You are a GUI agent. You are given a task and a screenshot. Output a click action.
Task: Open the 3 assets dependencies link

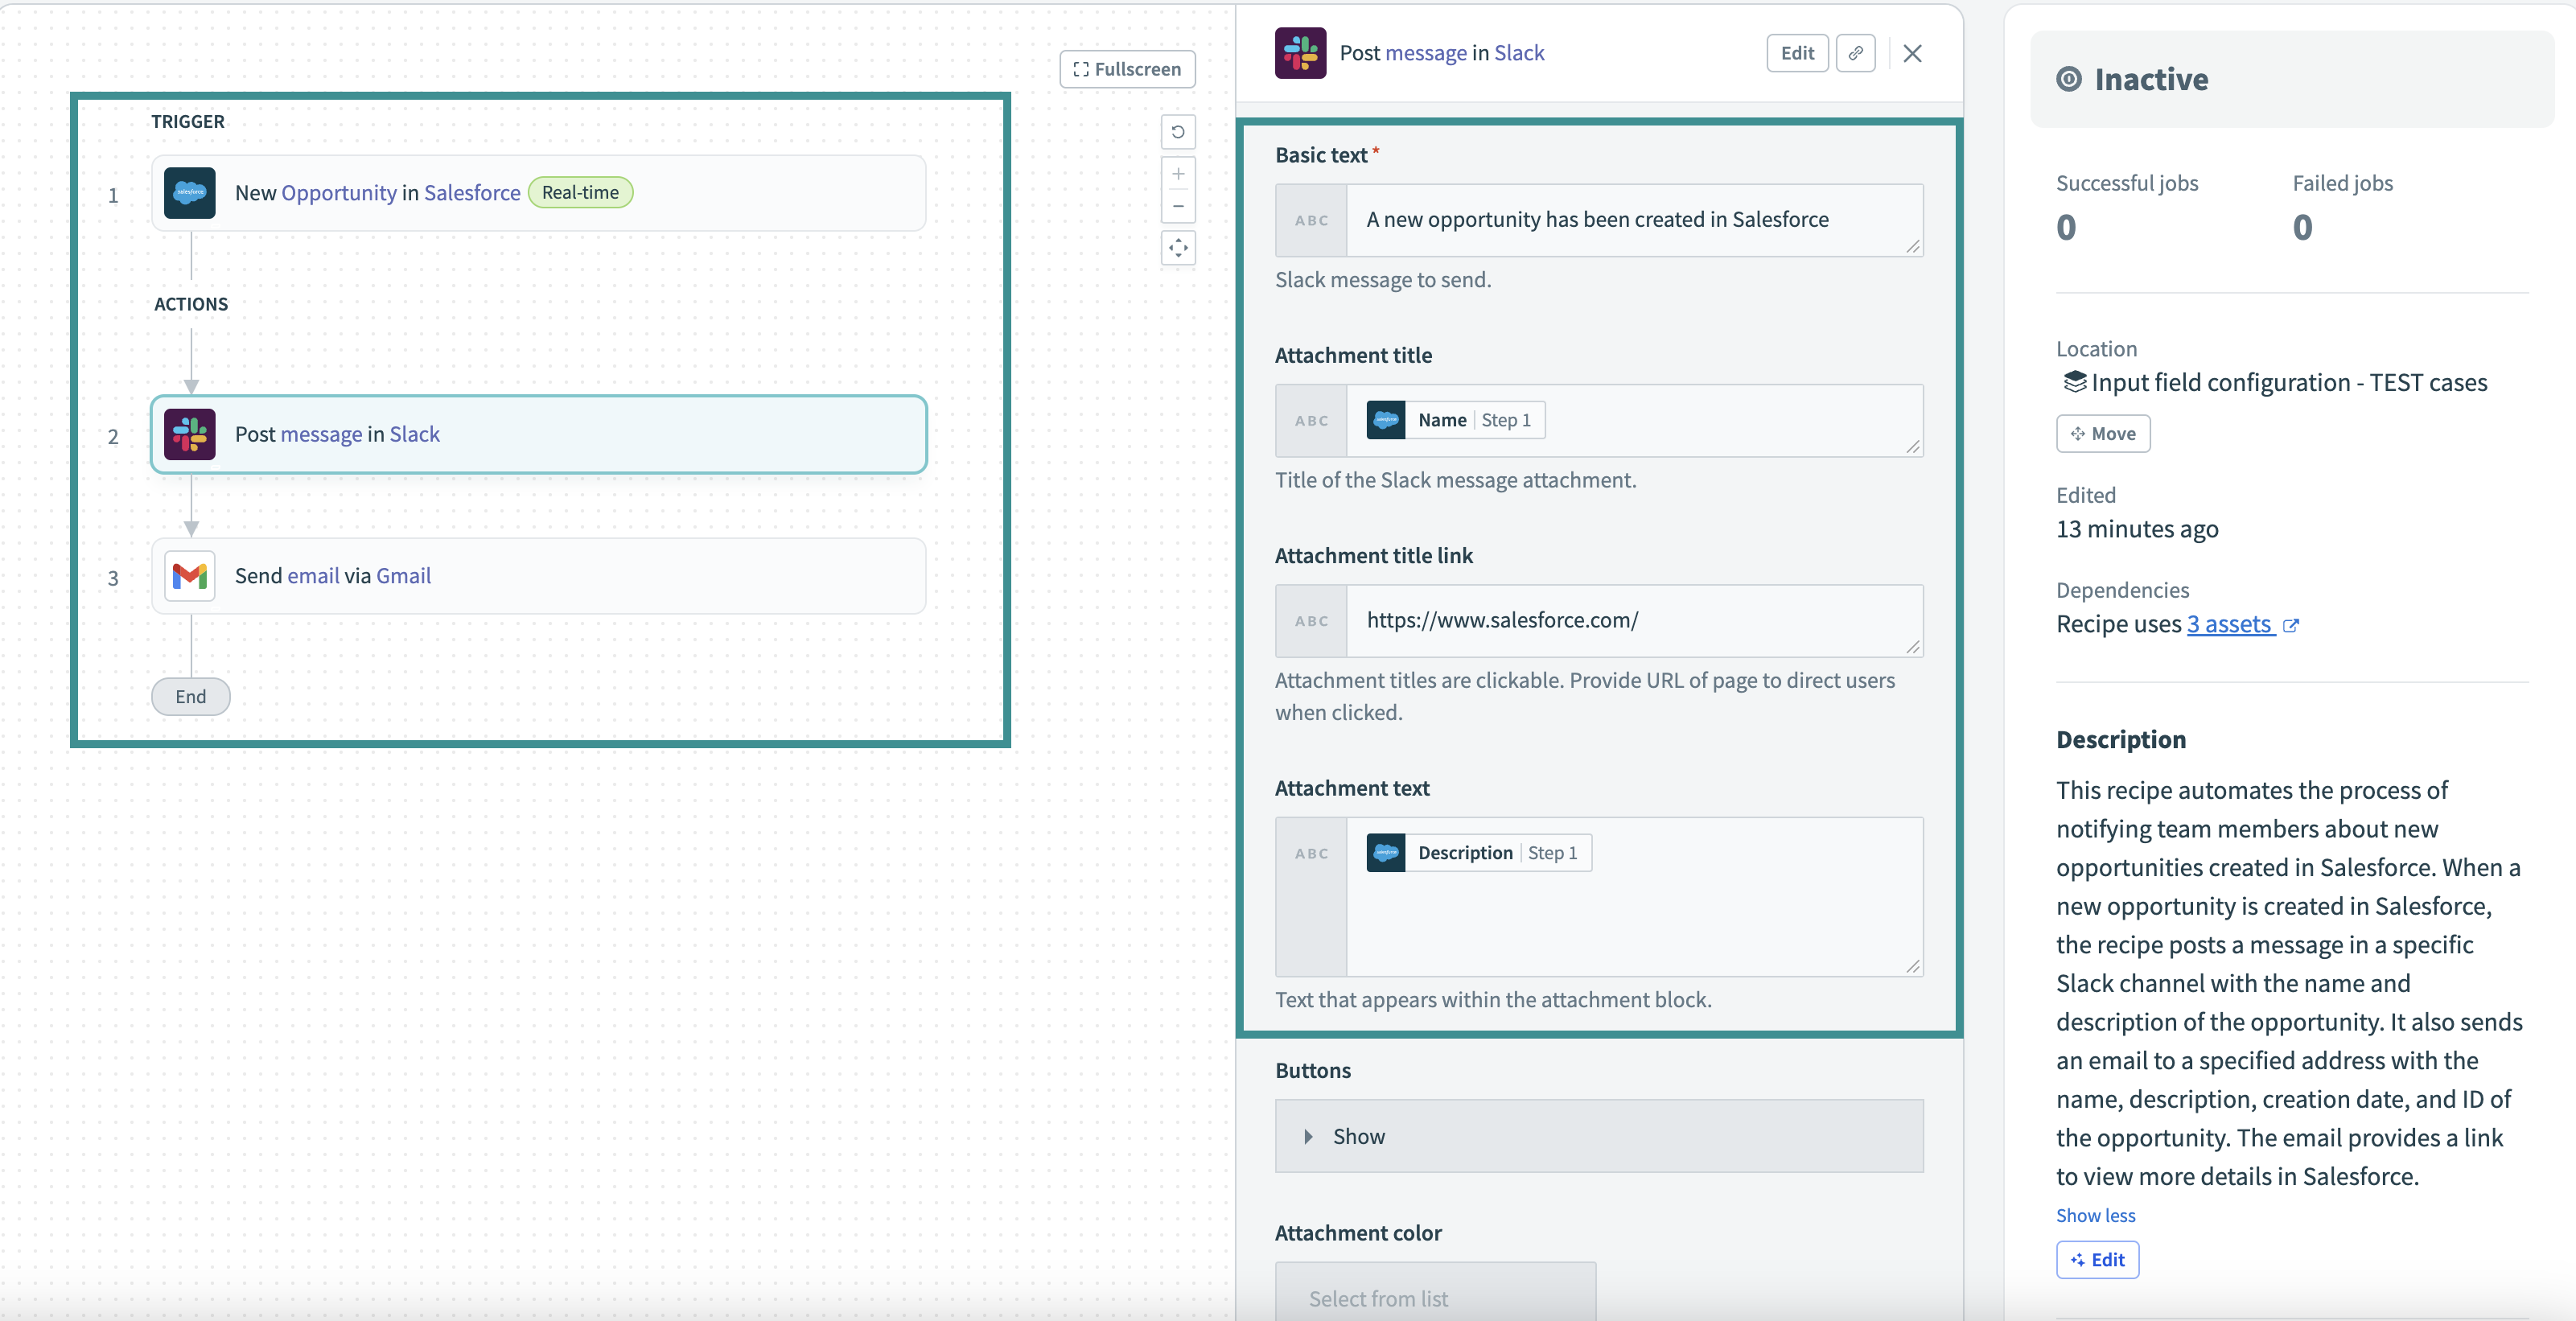2230,624
